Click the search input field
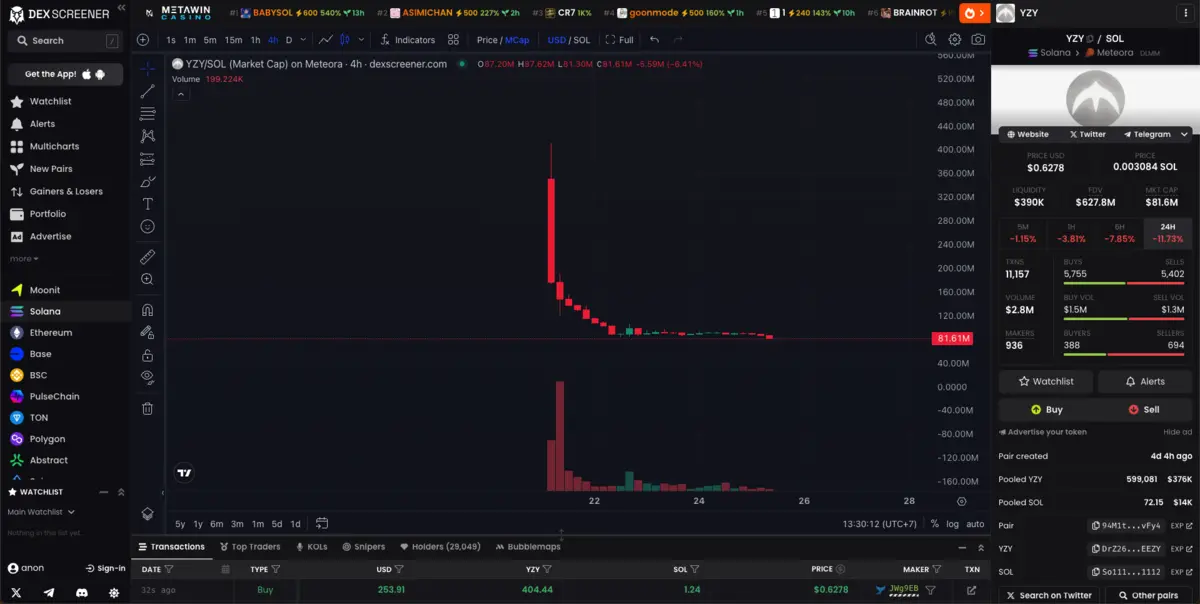1200x604 pixels. tap(65, 41)
